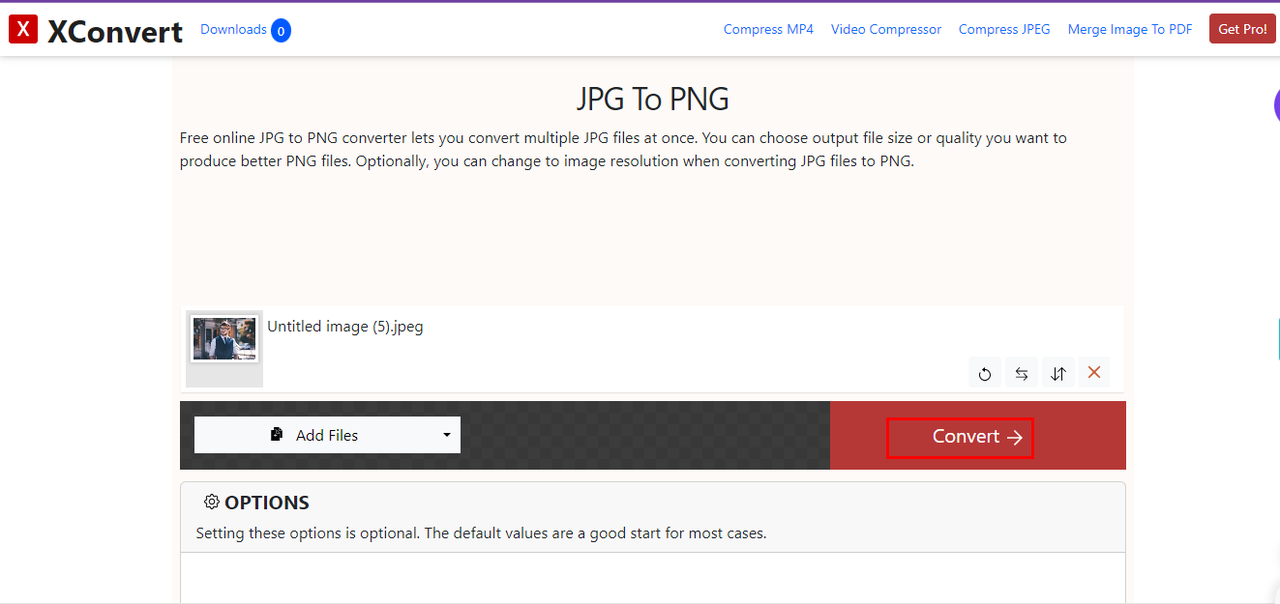The height and width of the screenshot is (604, 1280).
Task: Click the vertical flip arrows icon
Action: [1058, 373]
